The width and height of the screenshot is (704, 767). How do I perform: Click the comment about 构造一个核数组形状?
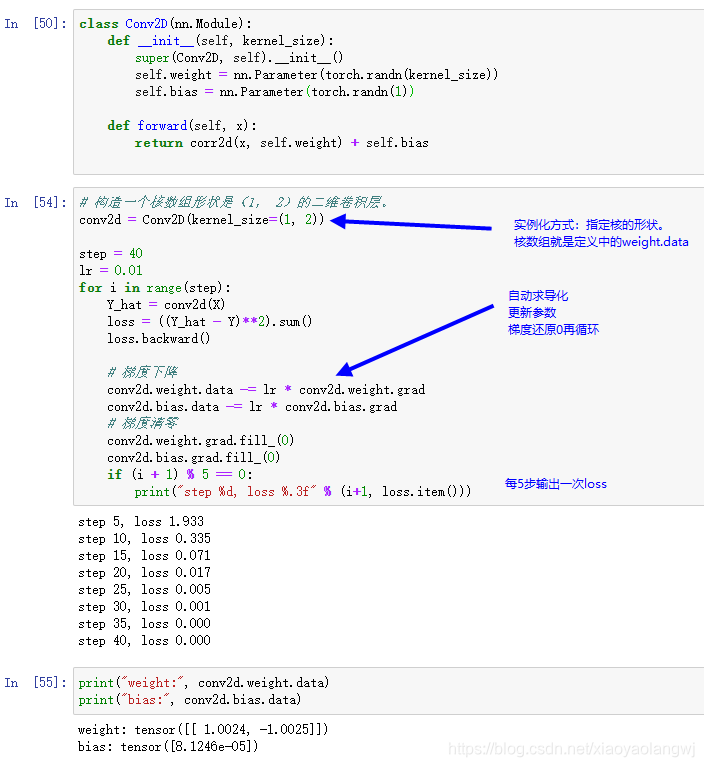233,202
